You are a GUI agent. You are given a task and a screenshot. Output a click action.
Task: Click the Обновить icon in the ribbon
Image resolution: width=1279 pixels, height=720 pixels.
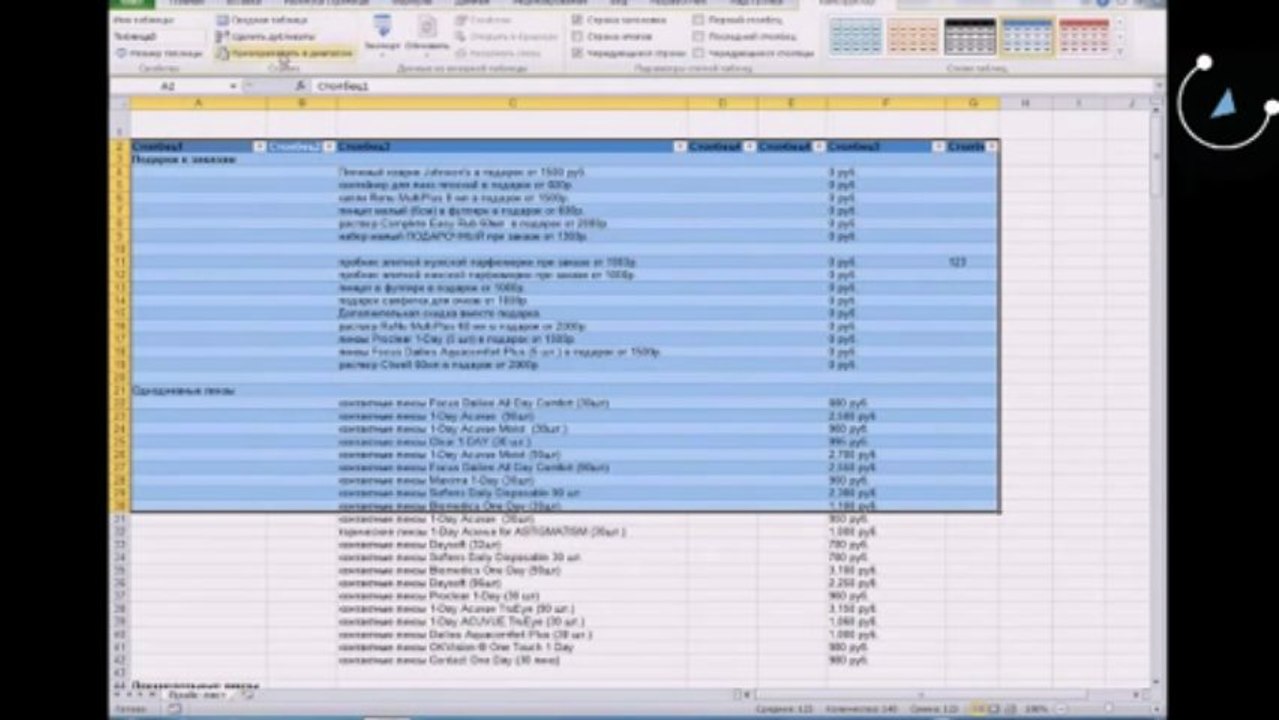click(427, 26)
